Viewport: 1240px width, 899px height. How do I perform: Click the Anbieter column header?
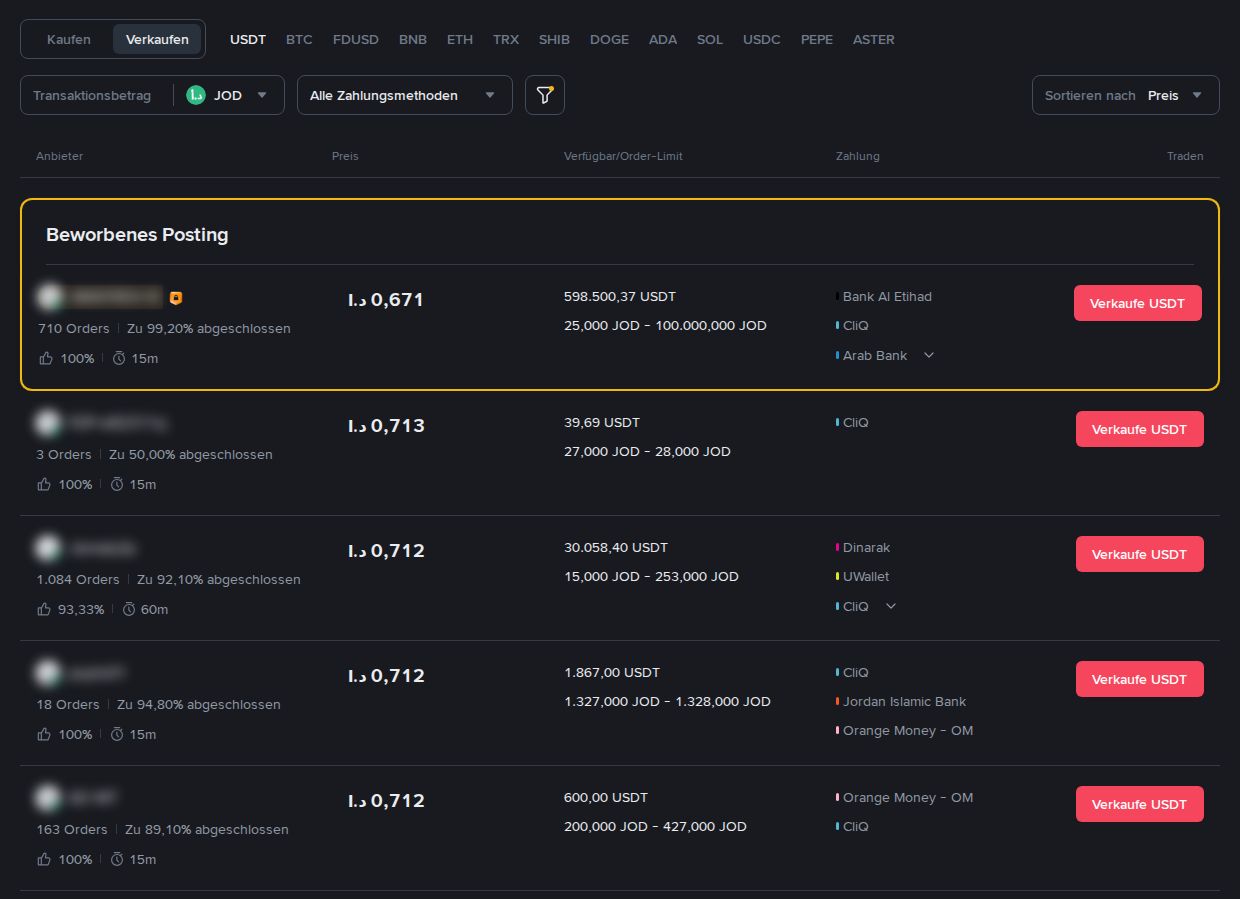pyautogui.click(x=60, y=156)
